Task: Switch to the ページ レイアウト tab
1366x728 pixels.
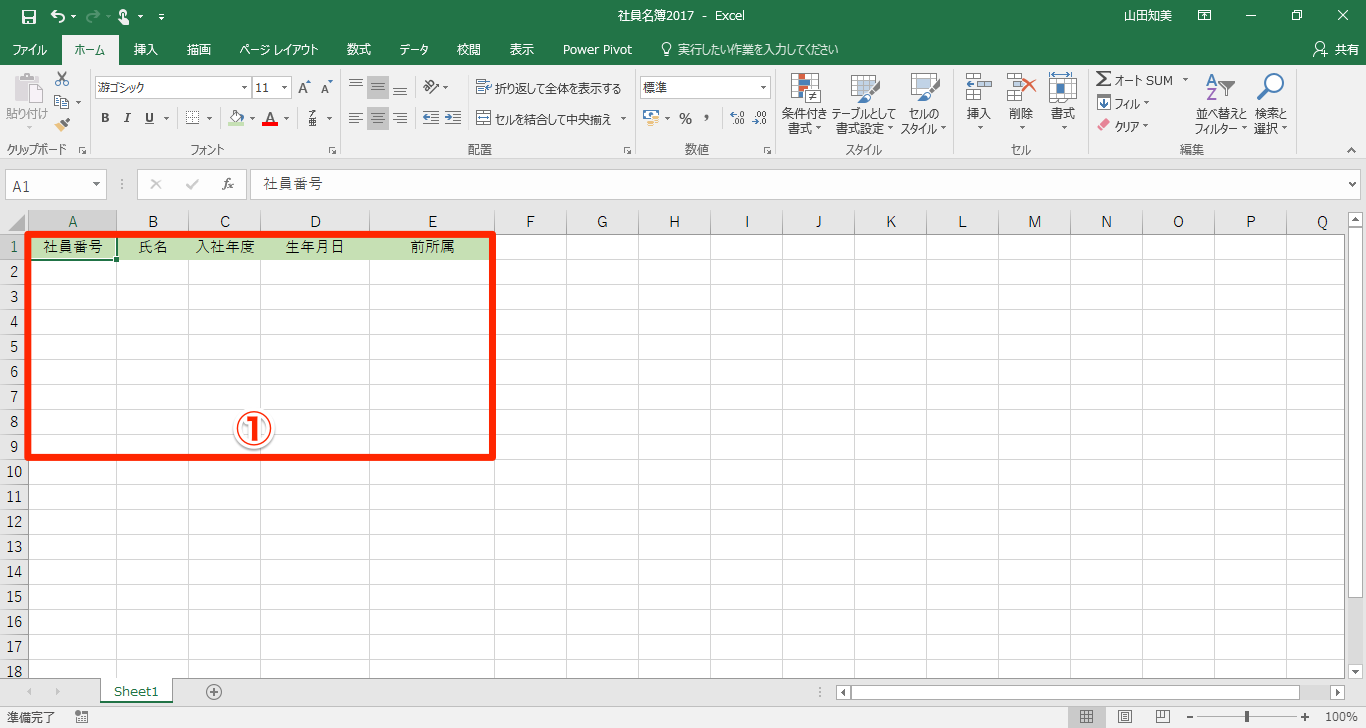Action: click(x=279, y=49)
